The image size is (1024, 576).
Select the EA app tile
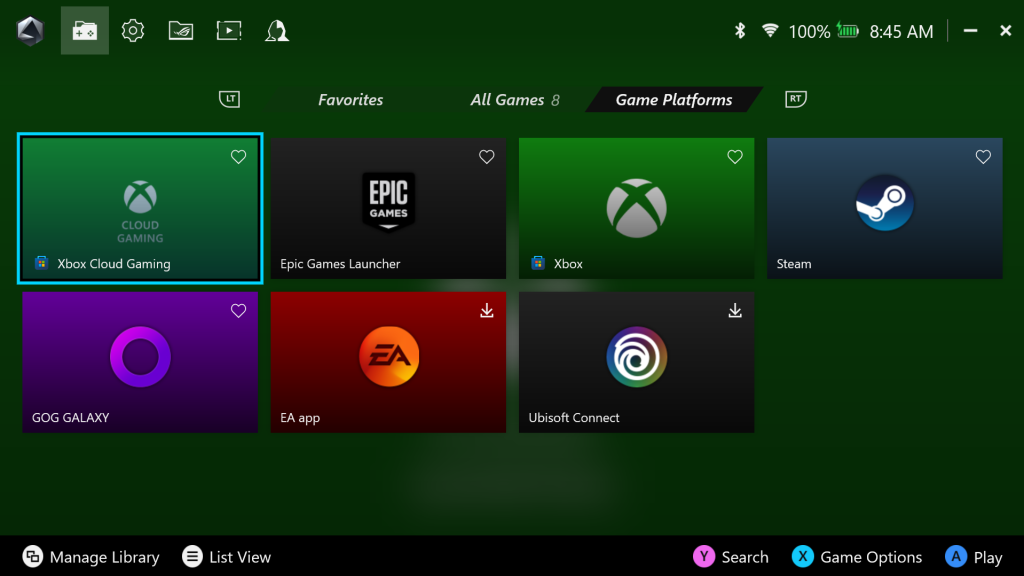point(388,362)
